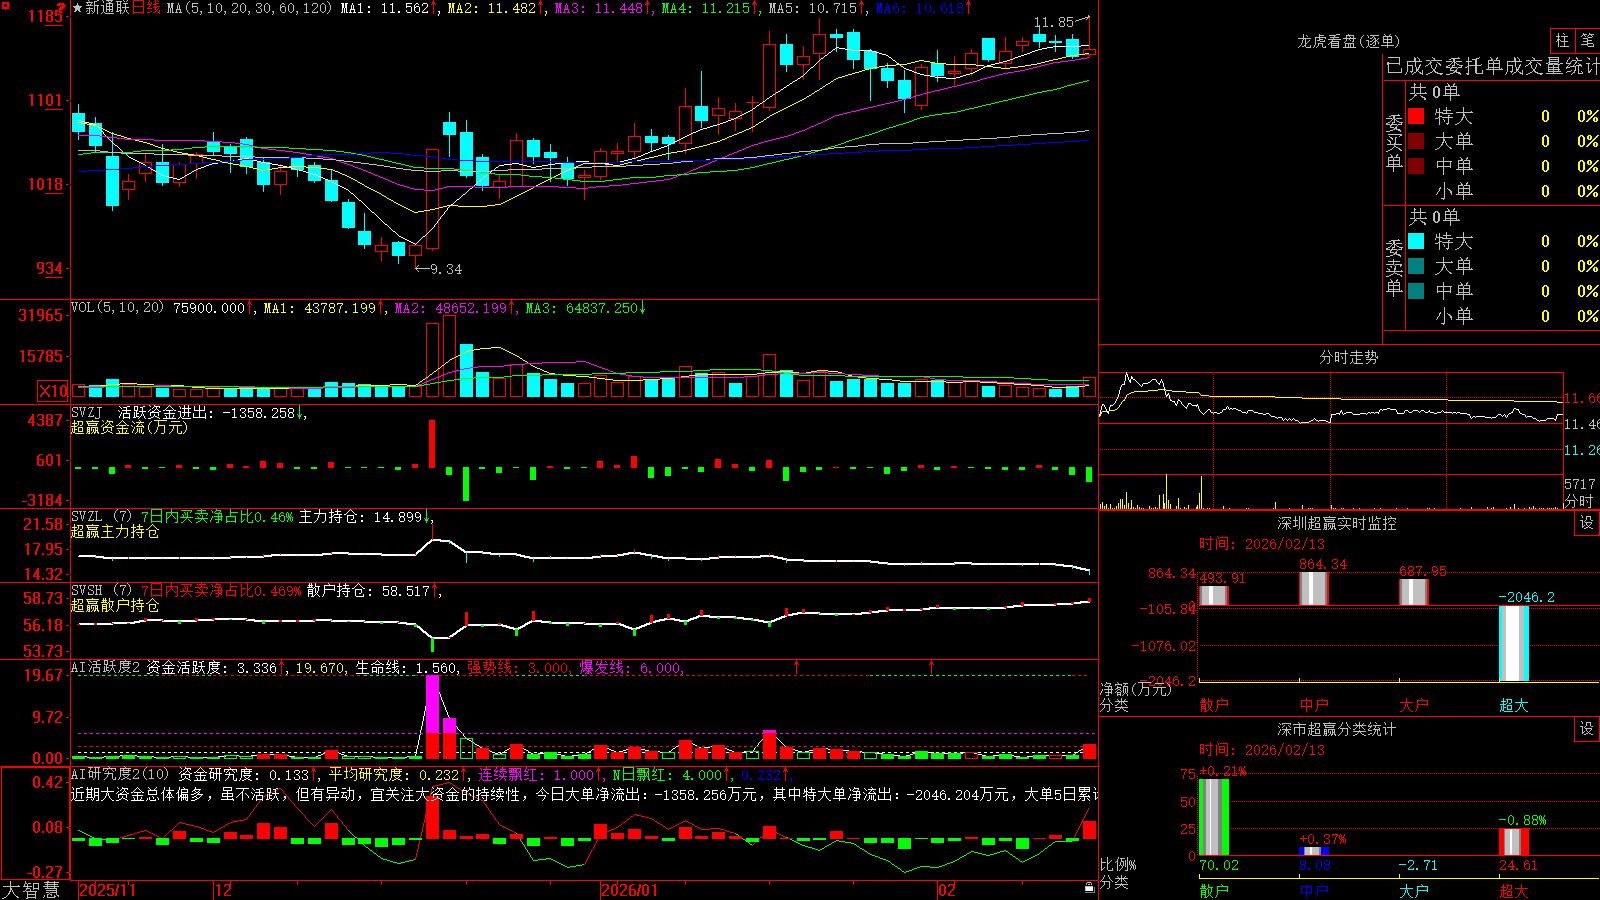Switch 龙虎看盘 to 笔 view
Screen dimensions: 1600x900
pos(1587,40)
